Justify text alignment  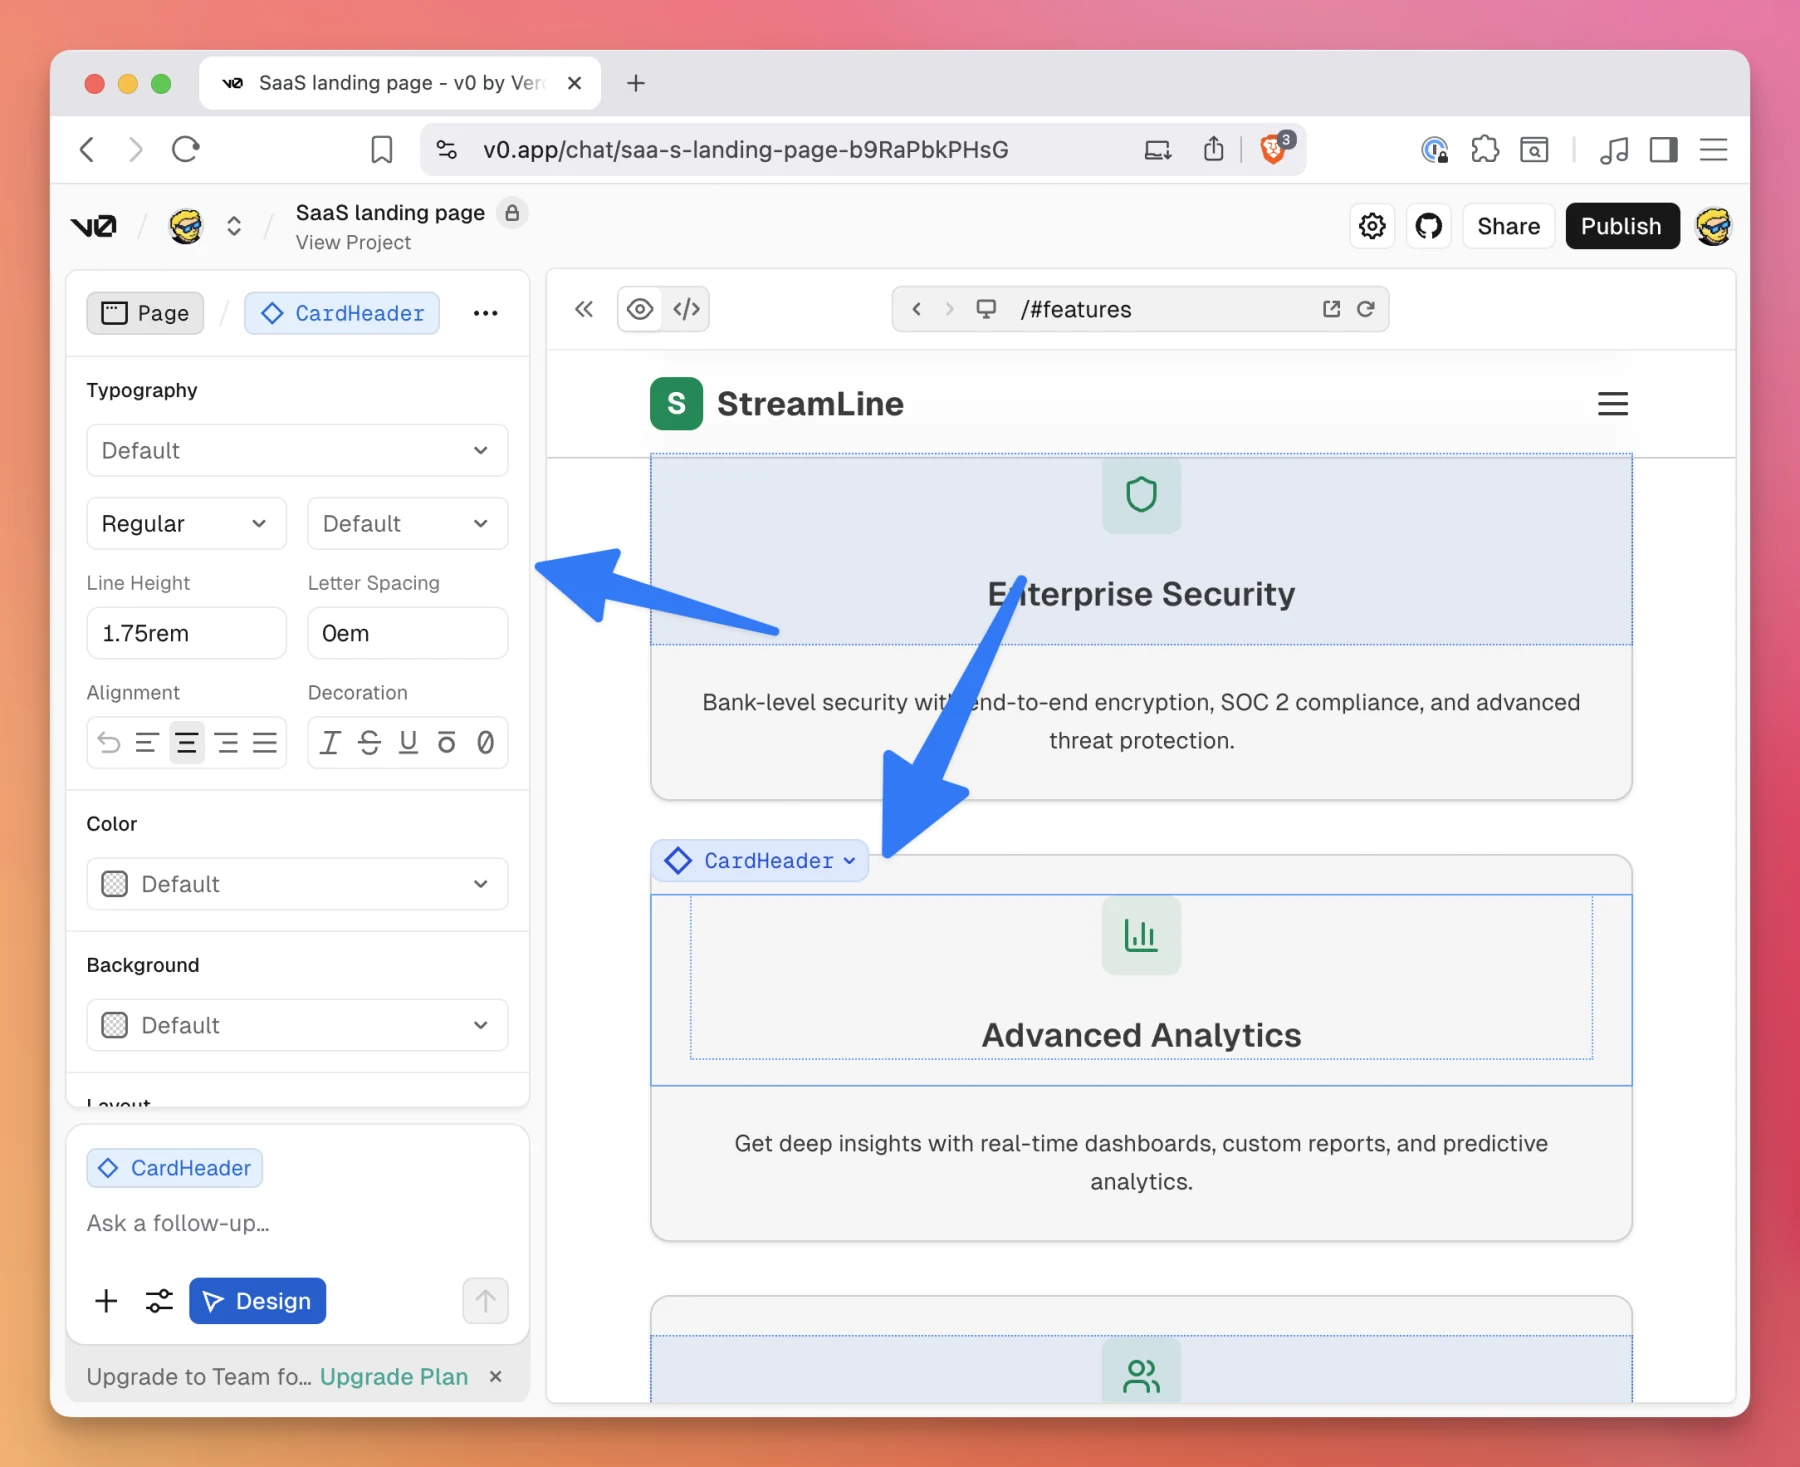(x=265, y=742)
